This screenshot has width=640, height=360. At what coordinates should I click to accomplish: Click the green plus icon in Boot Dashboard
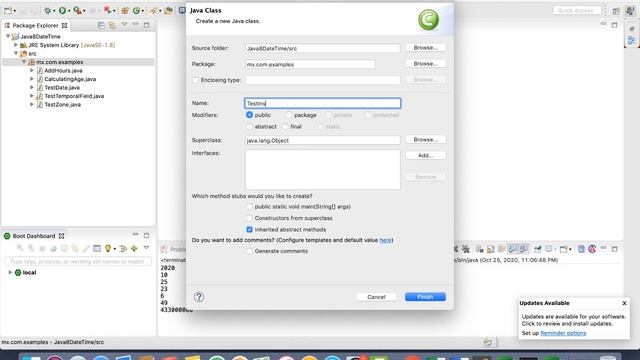(134, 248)
